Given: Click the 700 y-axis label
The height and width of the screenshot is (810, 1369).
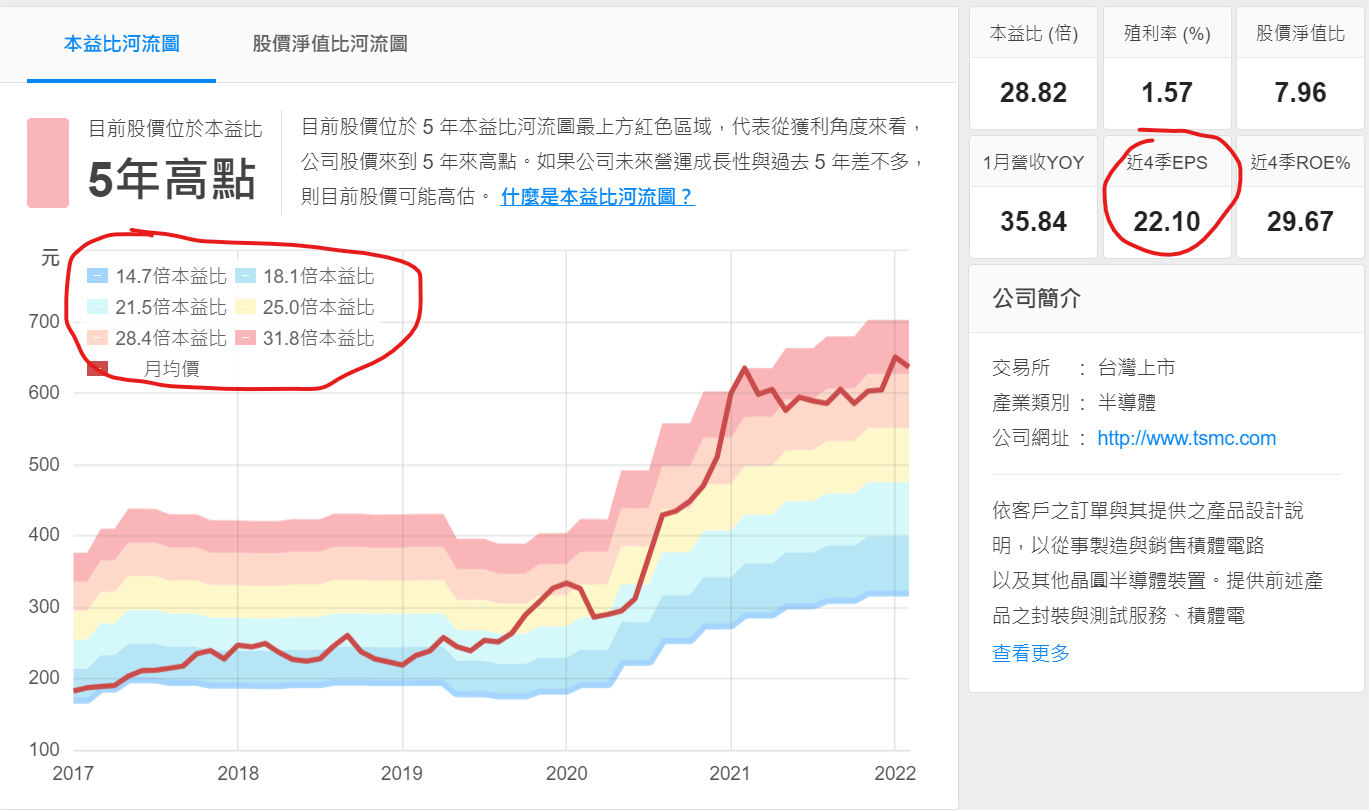Looking at the screenshot, I should click(x=45, y=322).
